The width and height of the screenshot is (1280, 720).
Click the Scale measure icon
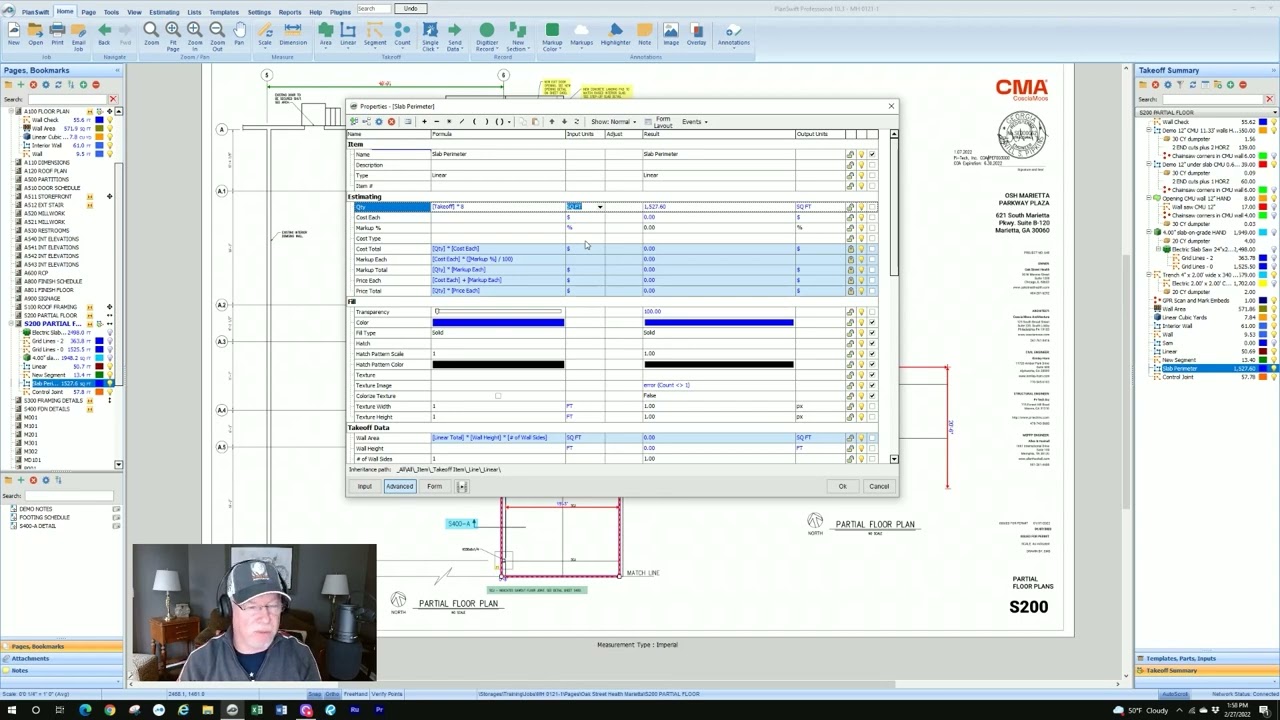tap(265, 34)
